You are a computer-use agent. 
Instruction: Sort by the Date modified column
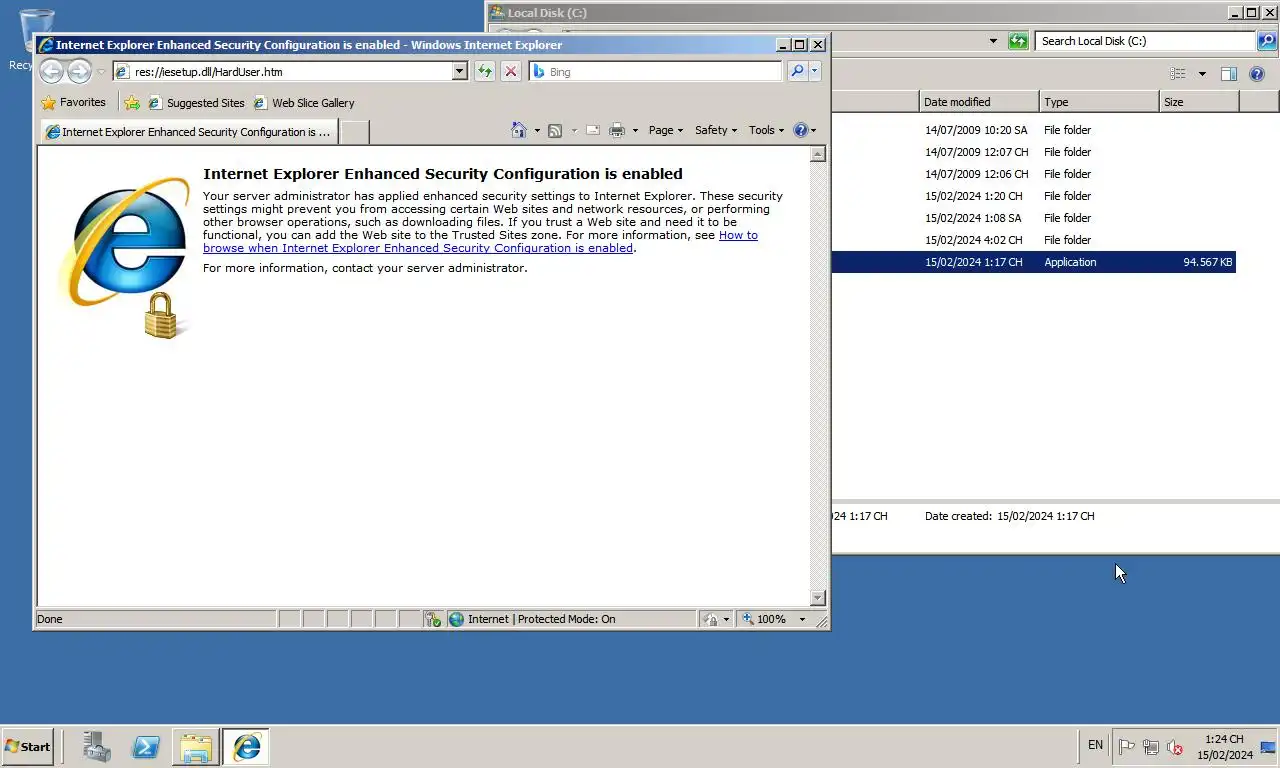(x=979, y=102)
